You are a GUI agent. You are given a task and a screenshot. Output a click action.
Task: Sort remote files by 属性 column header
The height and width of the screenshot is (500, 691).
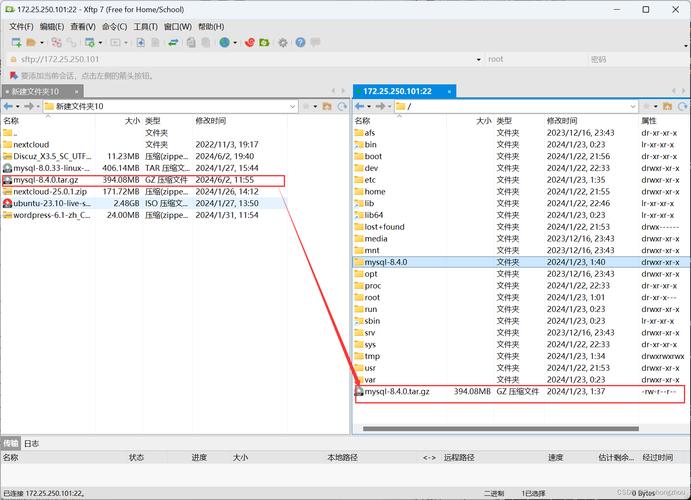pyautogui.click(x=665, y=121)
